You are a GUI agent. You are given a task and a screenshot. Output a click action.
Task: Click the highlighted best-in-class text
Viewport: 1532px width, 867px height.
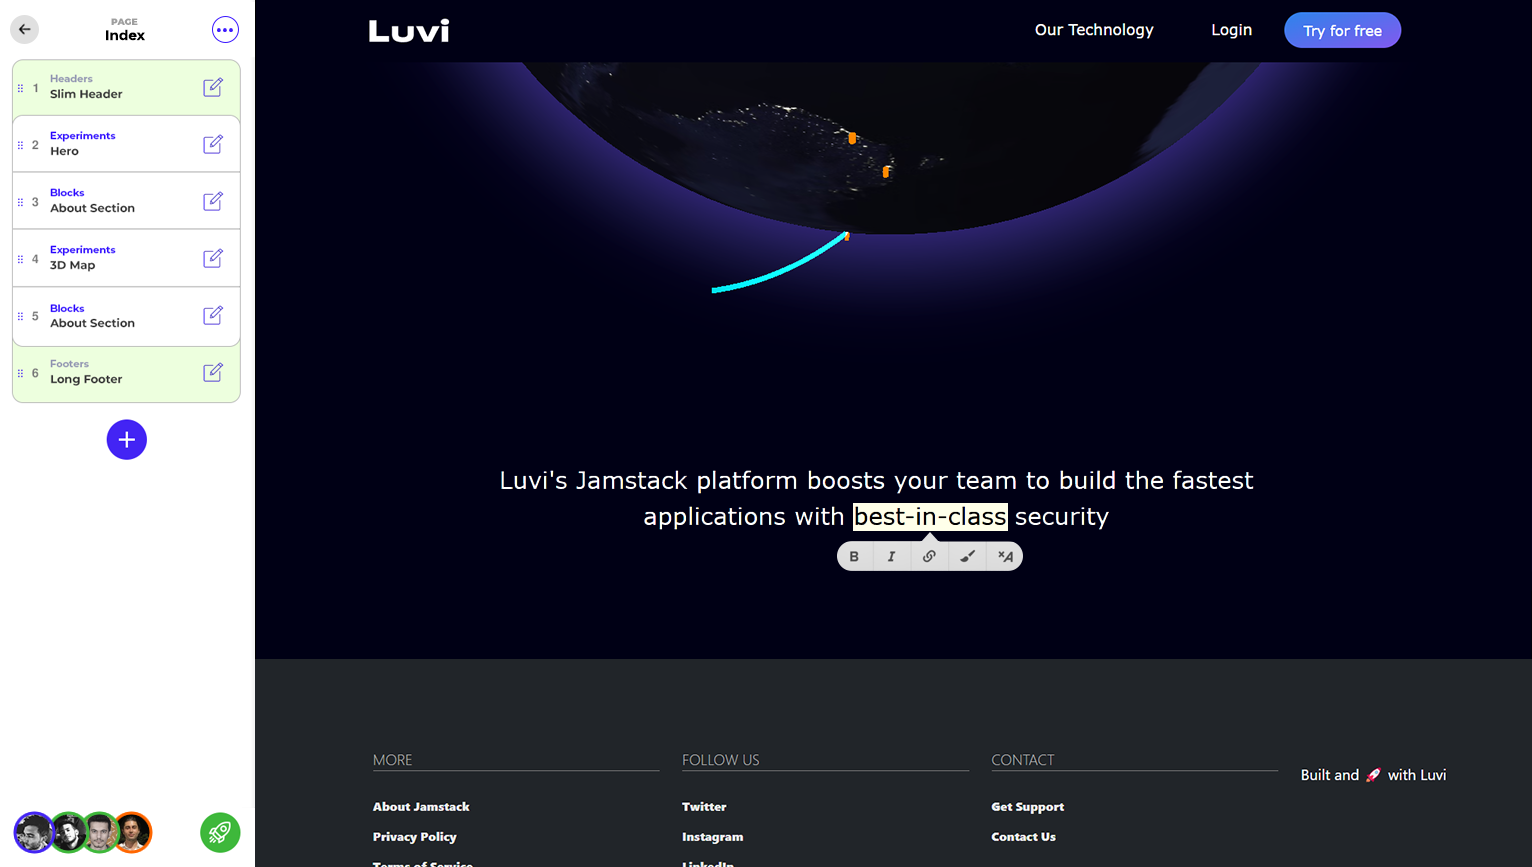(x=930, y=516)
